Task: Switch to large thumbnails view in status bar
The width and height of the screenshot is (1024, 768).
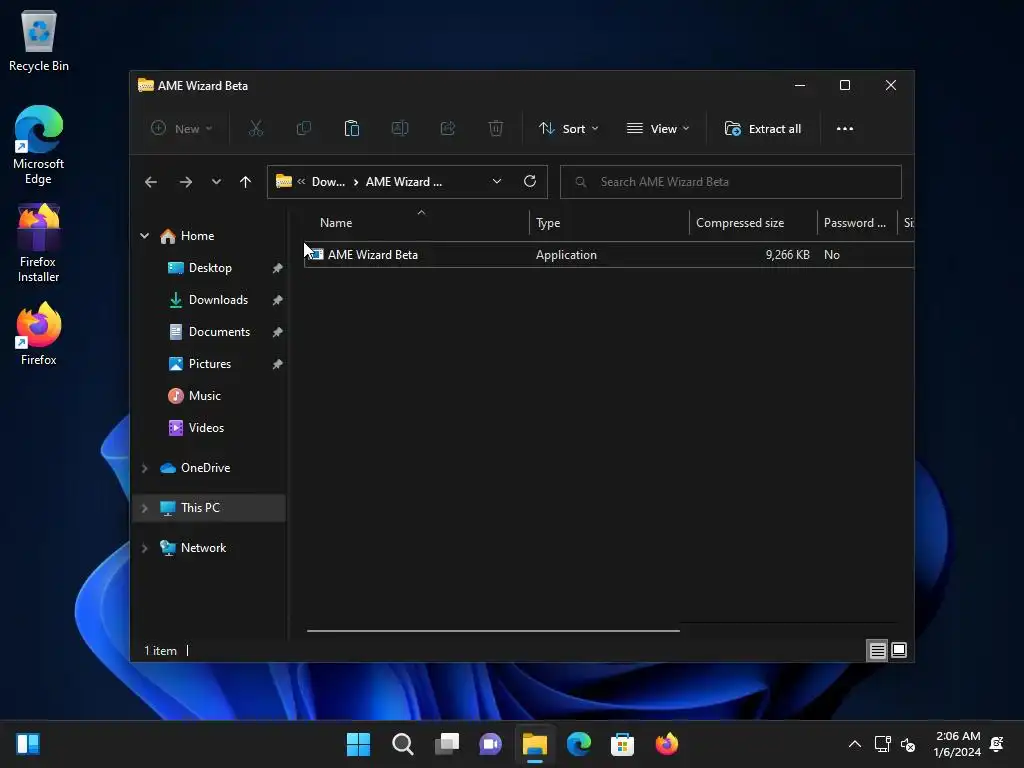Action: point(899,650)
